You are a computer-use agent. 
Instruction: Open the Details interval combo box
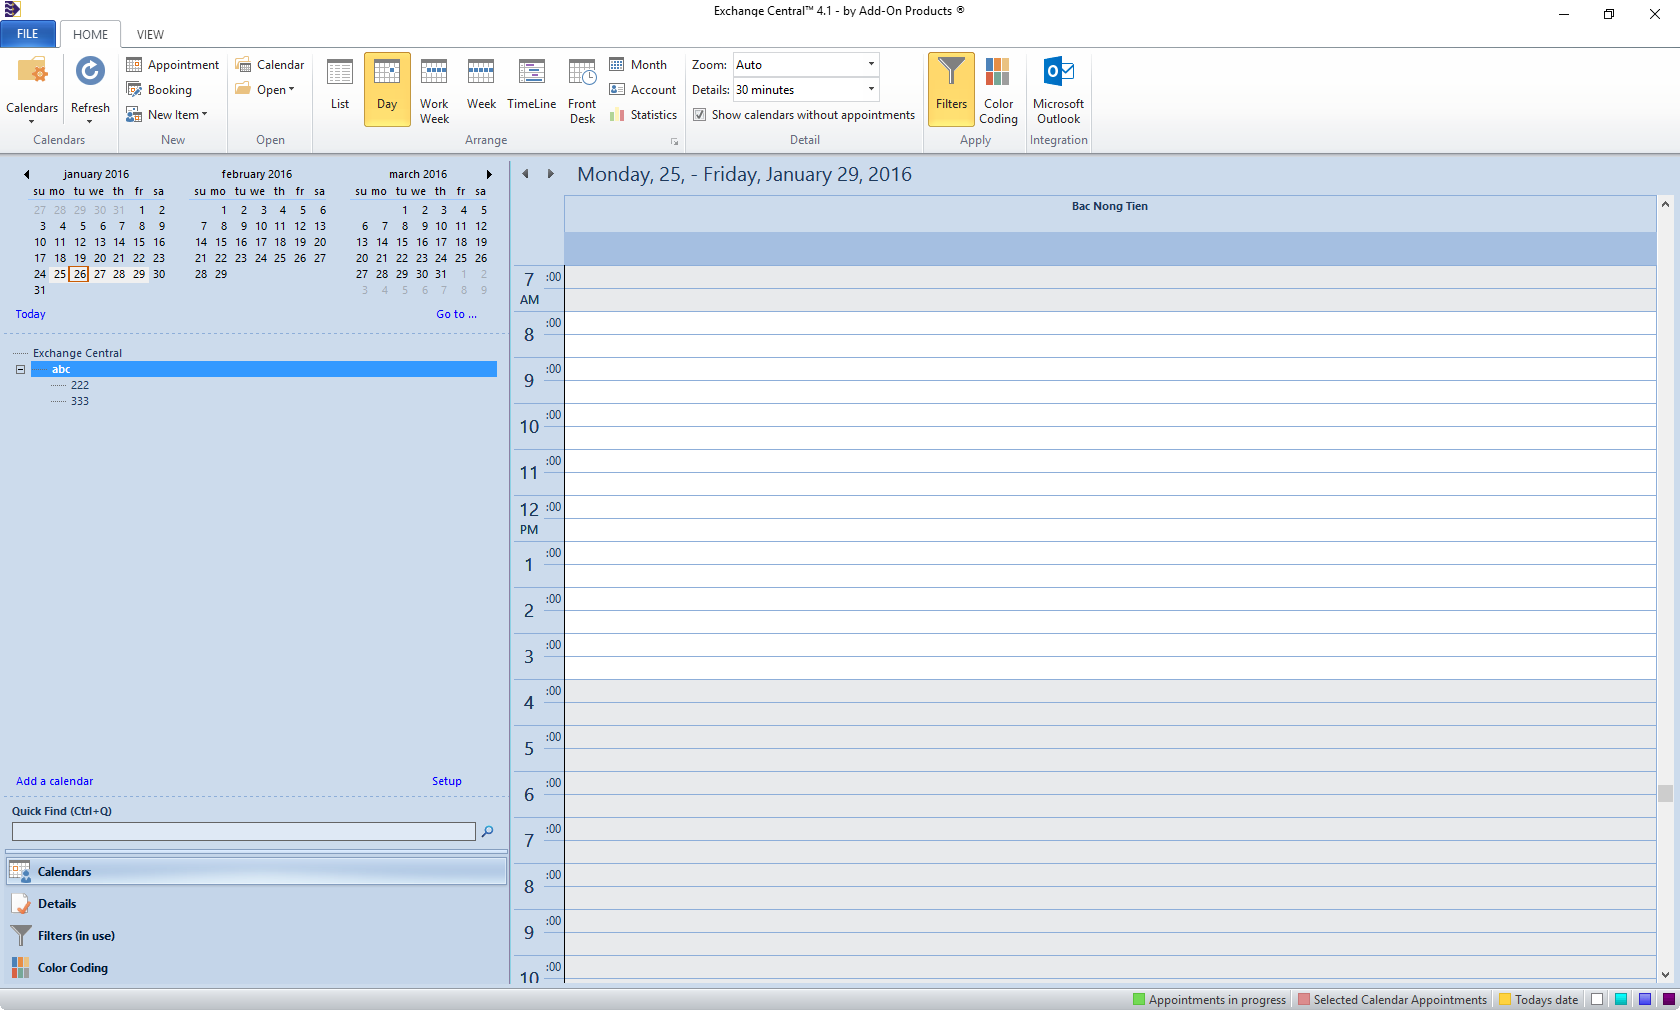point(806,90)
